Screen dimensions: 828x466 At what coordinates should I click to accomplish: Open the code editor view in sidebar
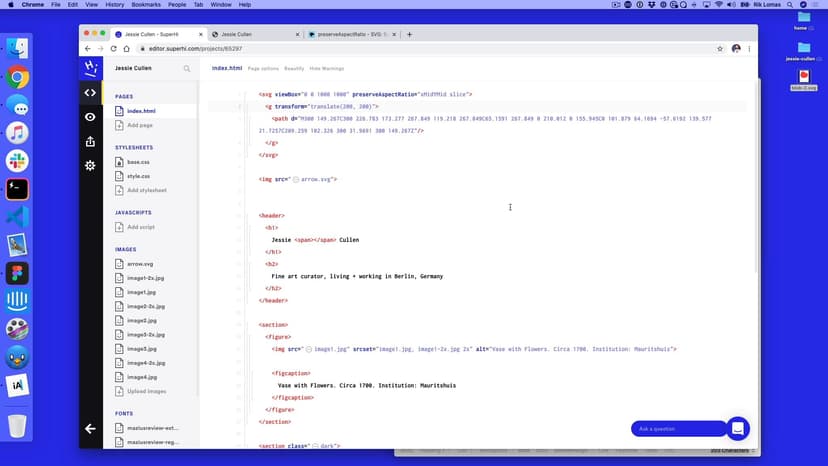coord(90,93)
